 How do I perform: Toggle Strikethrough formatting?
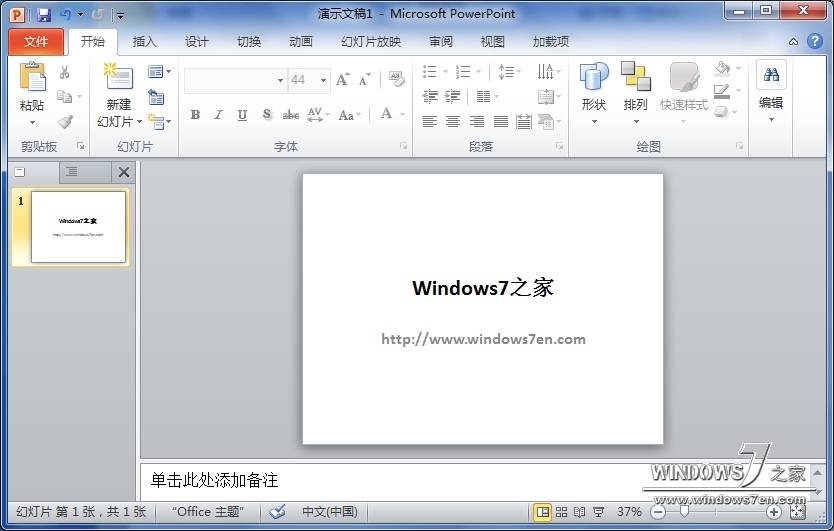click(290, 114)
